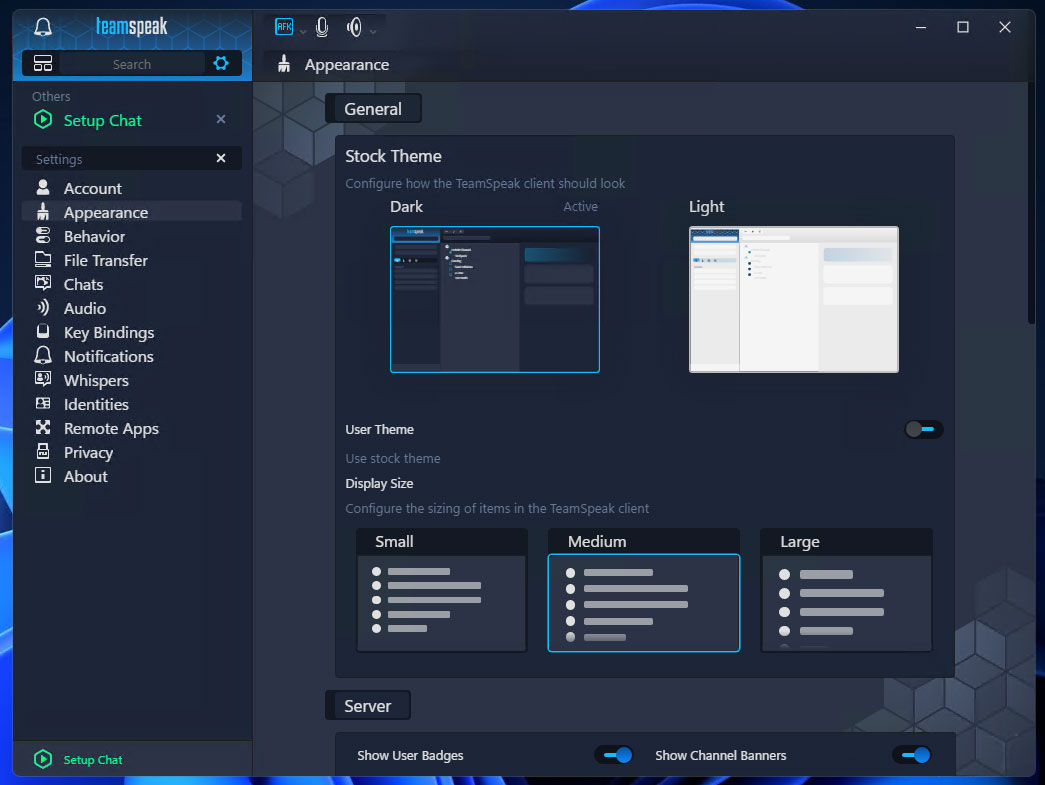The width and height of the screenshot is (1045, 785).
Task: Click in the Search field
Action: point(132,64)
